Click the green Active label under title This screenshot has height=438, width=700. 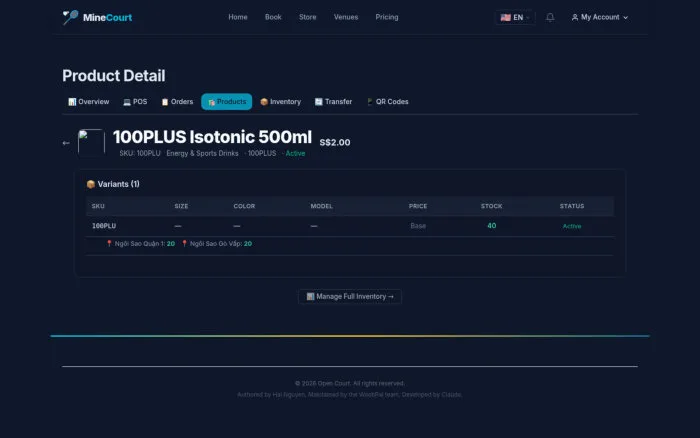(295, 153)
